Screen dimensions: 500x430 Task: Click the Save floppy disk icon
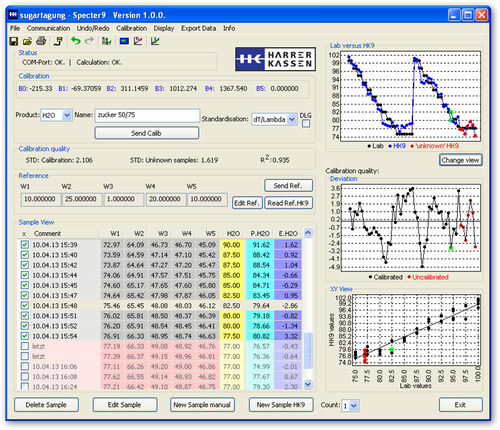click(14, 41)
